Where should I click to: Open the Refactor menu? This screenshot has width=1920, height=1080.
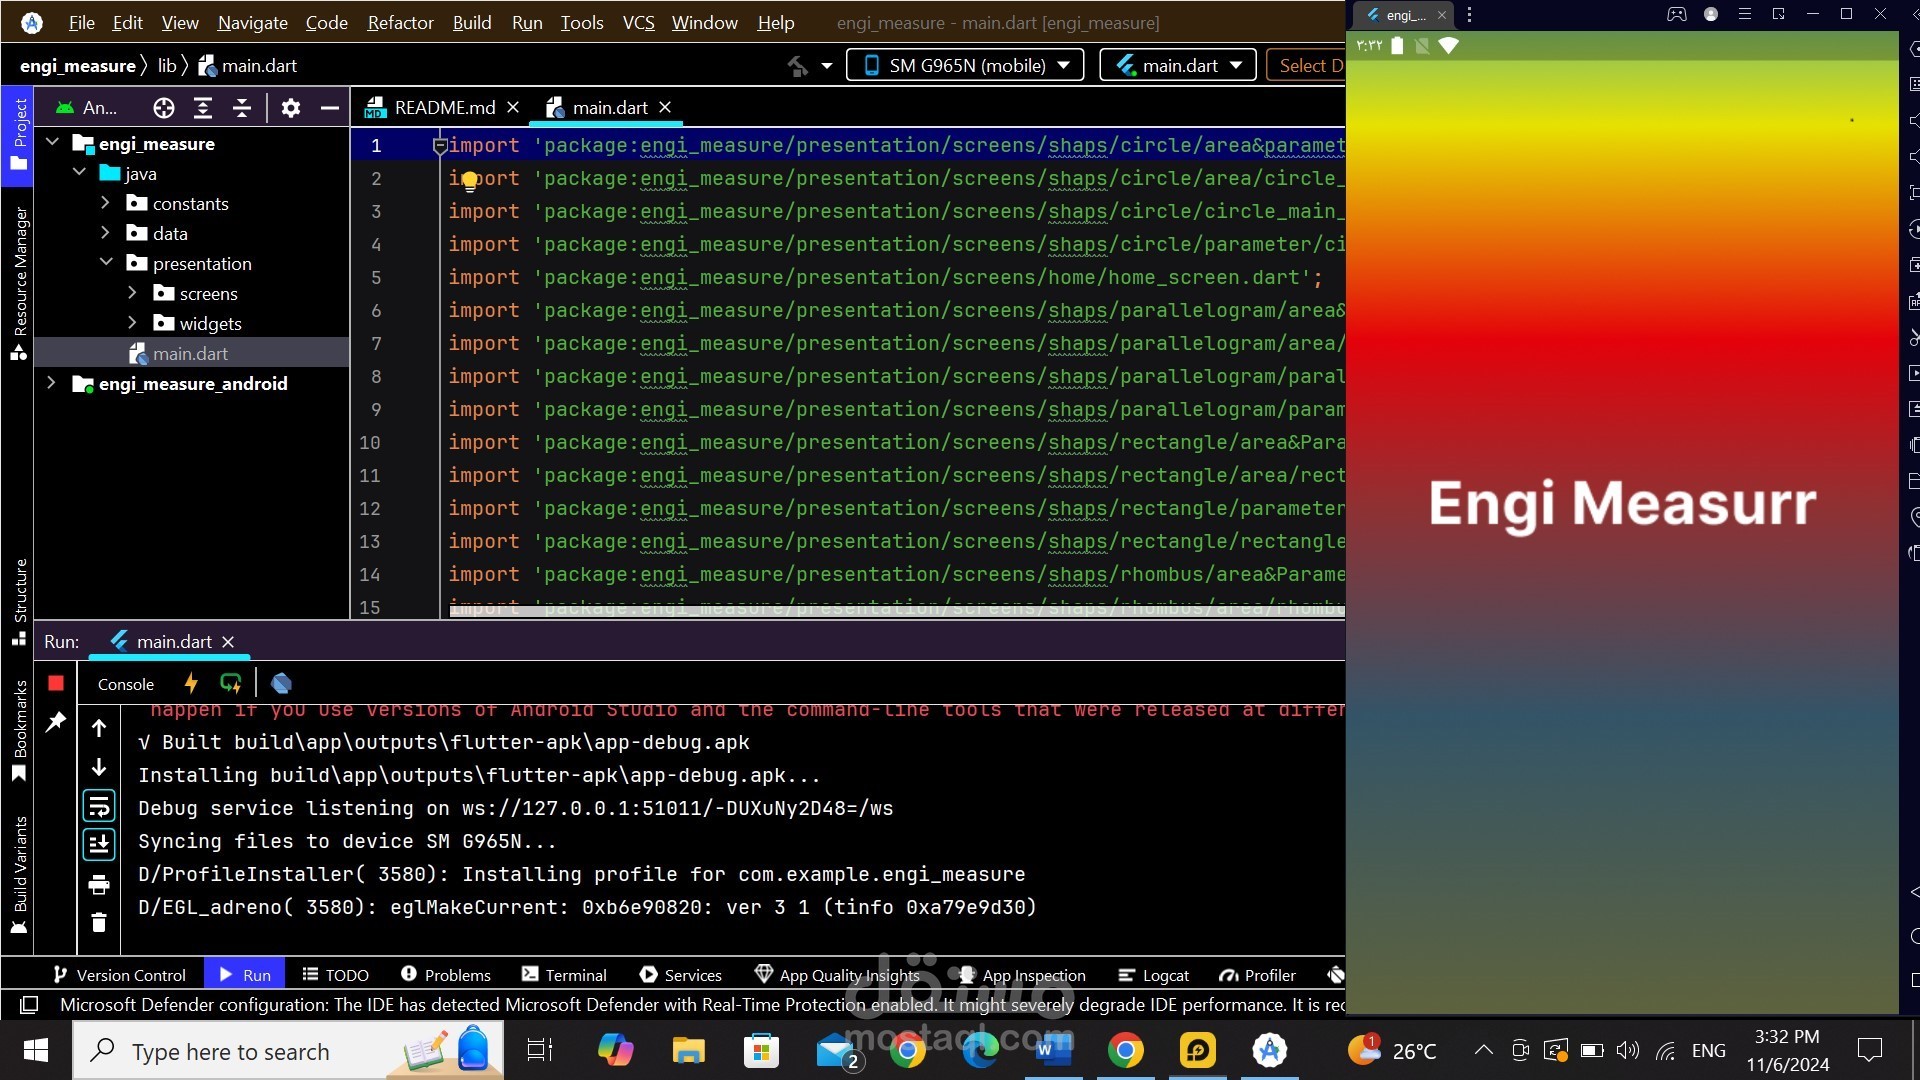click(400, 22)
